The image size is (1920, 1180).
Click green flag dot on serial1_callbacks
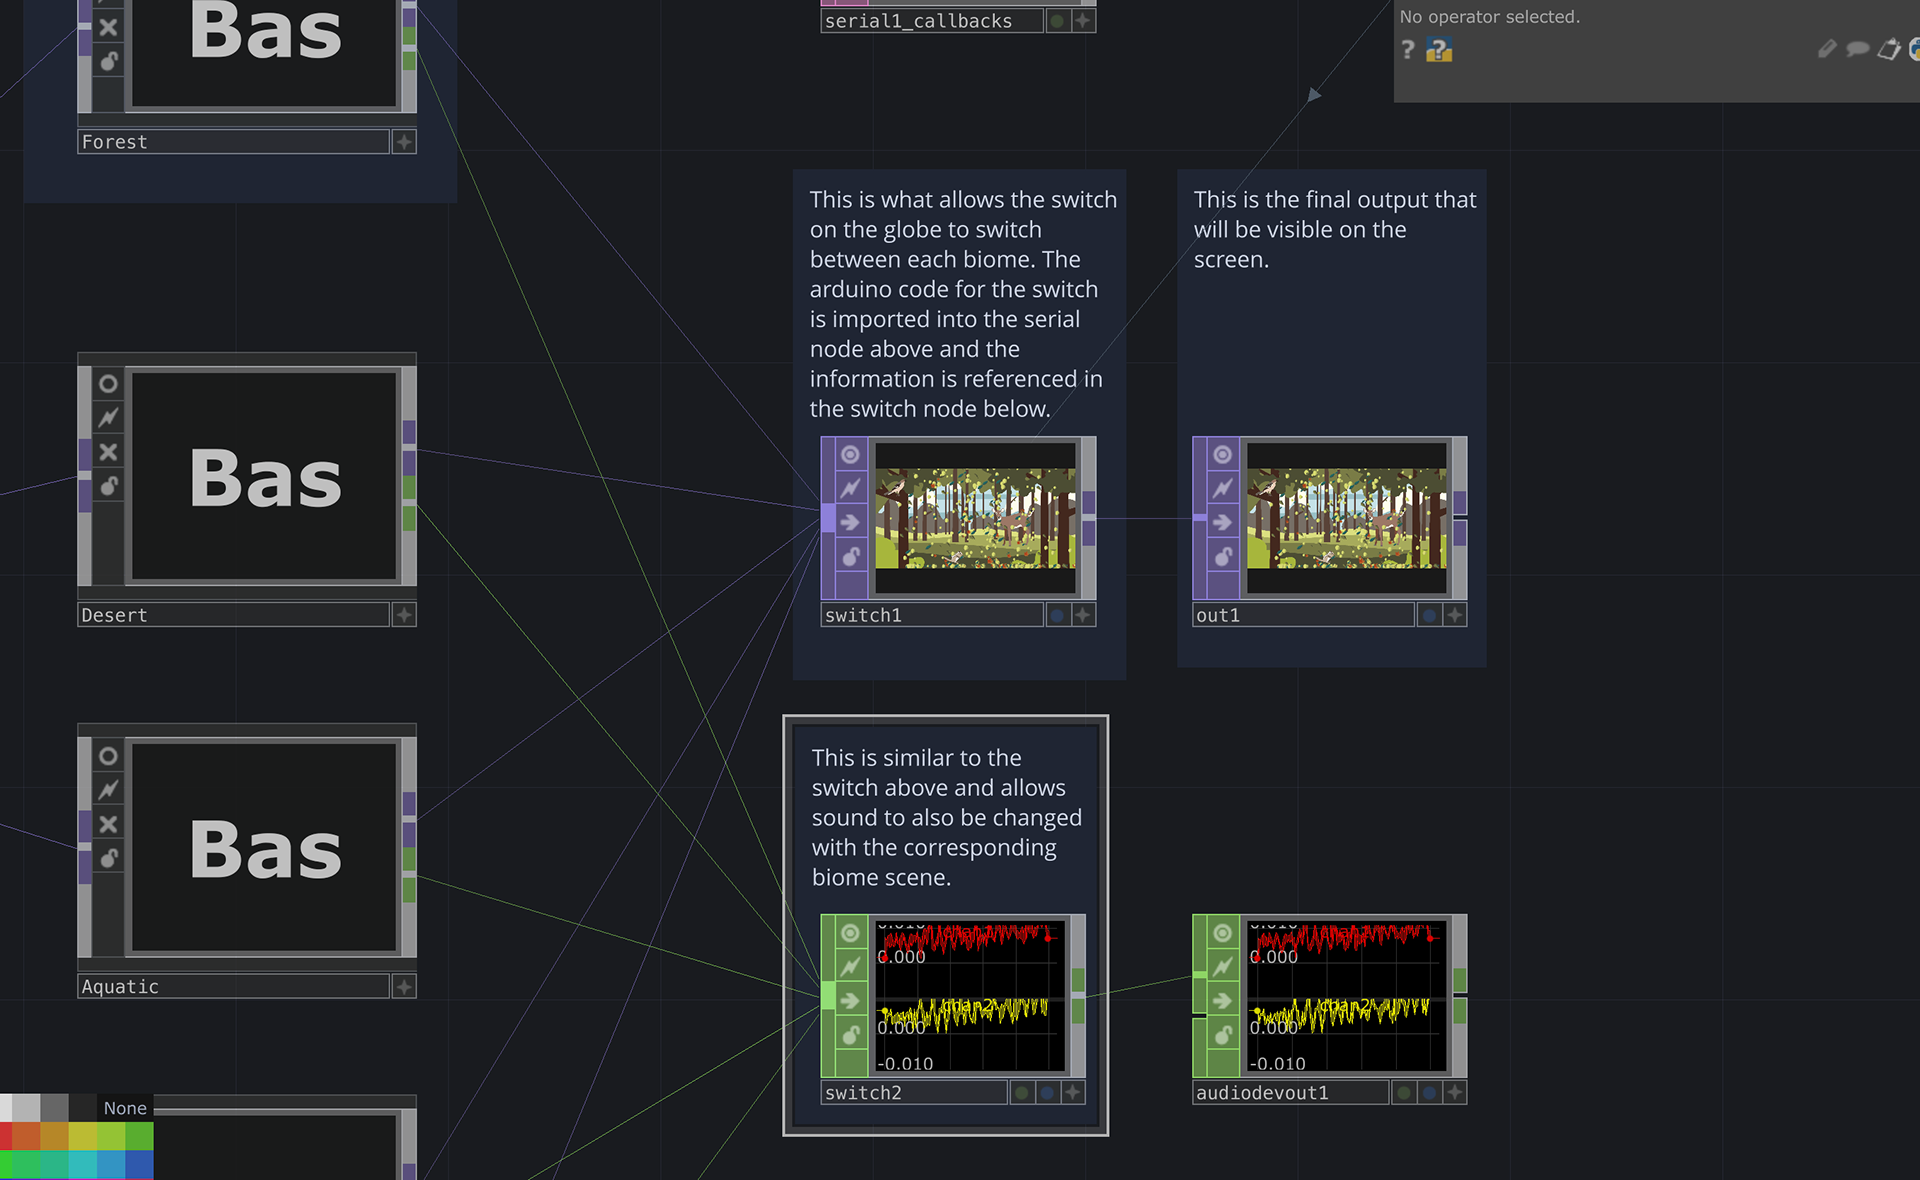point(1057,21)
